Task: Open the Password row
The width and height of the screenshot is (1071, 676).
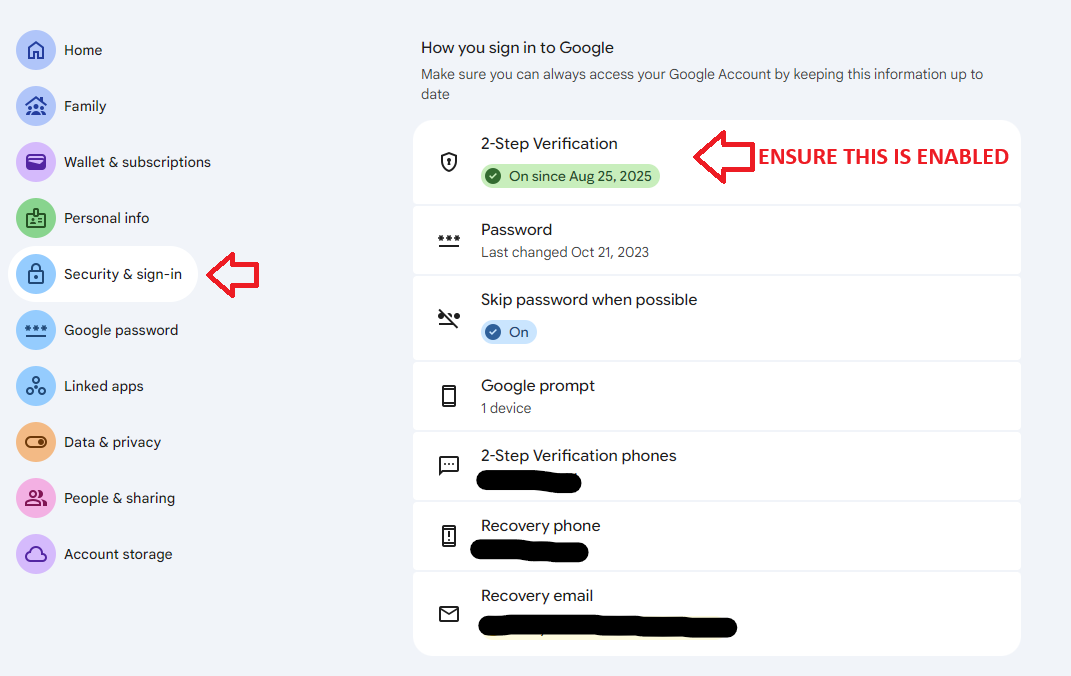Action: (x=717, y=240)
